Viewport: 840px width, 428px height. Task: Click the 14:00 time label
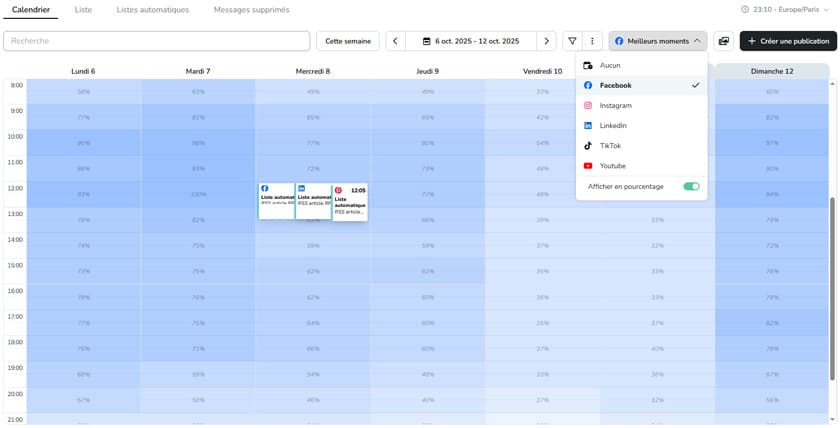[x=16, y=239]
